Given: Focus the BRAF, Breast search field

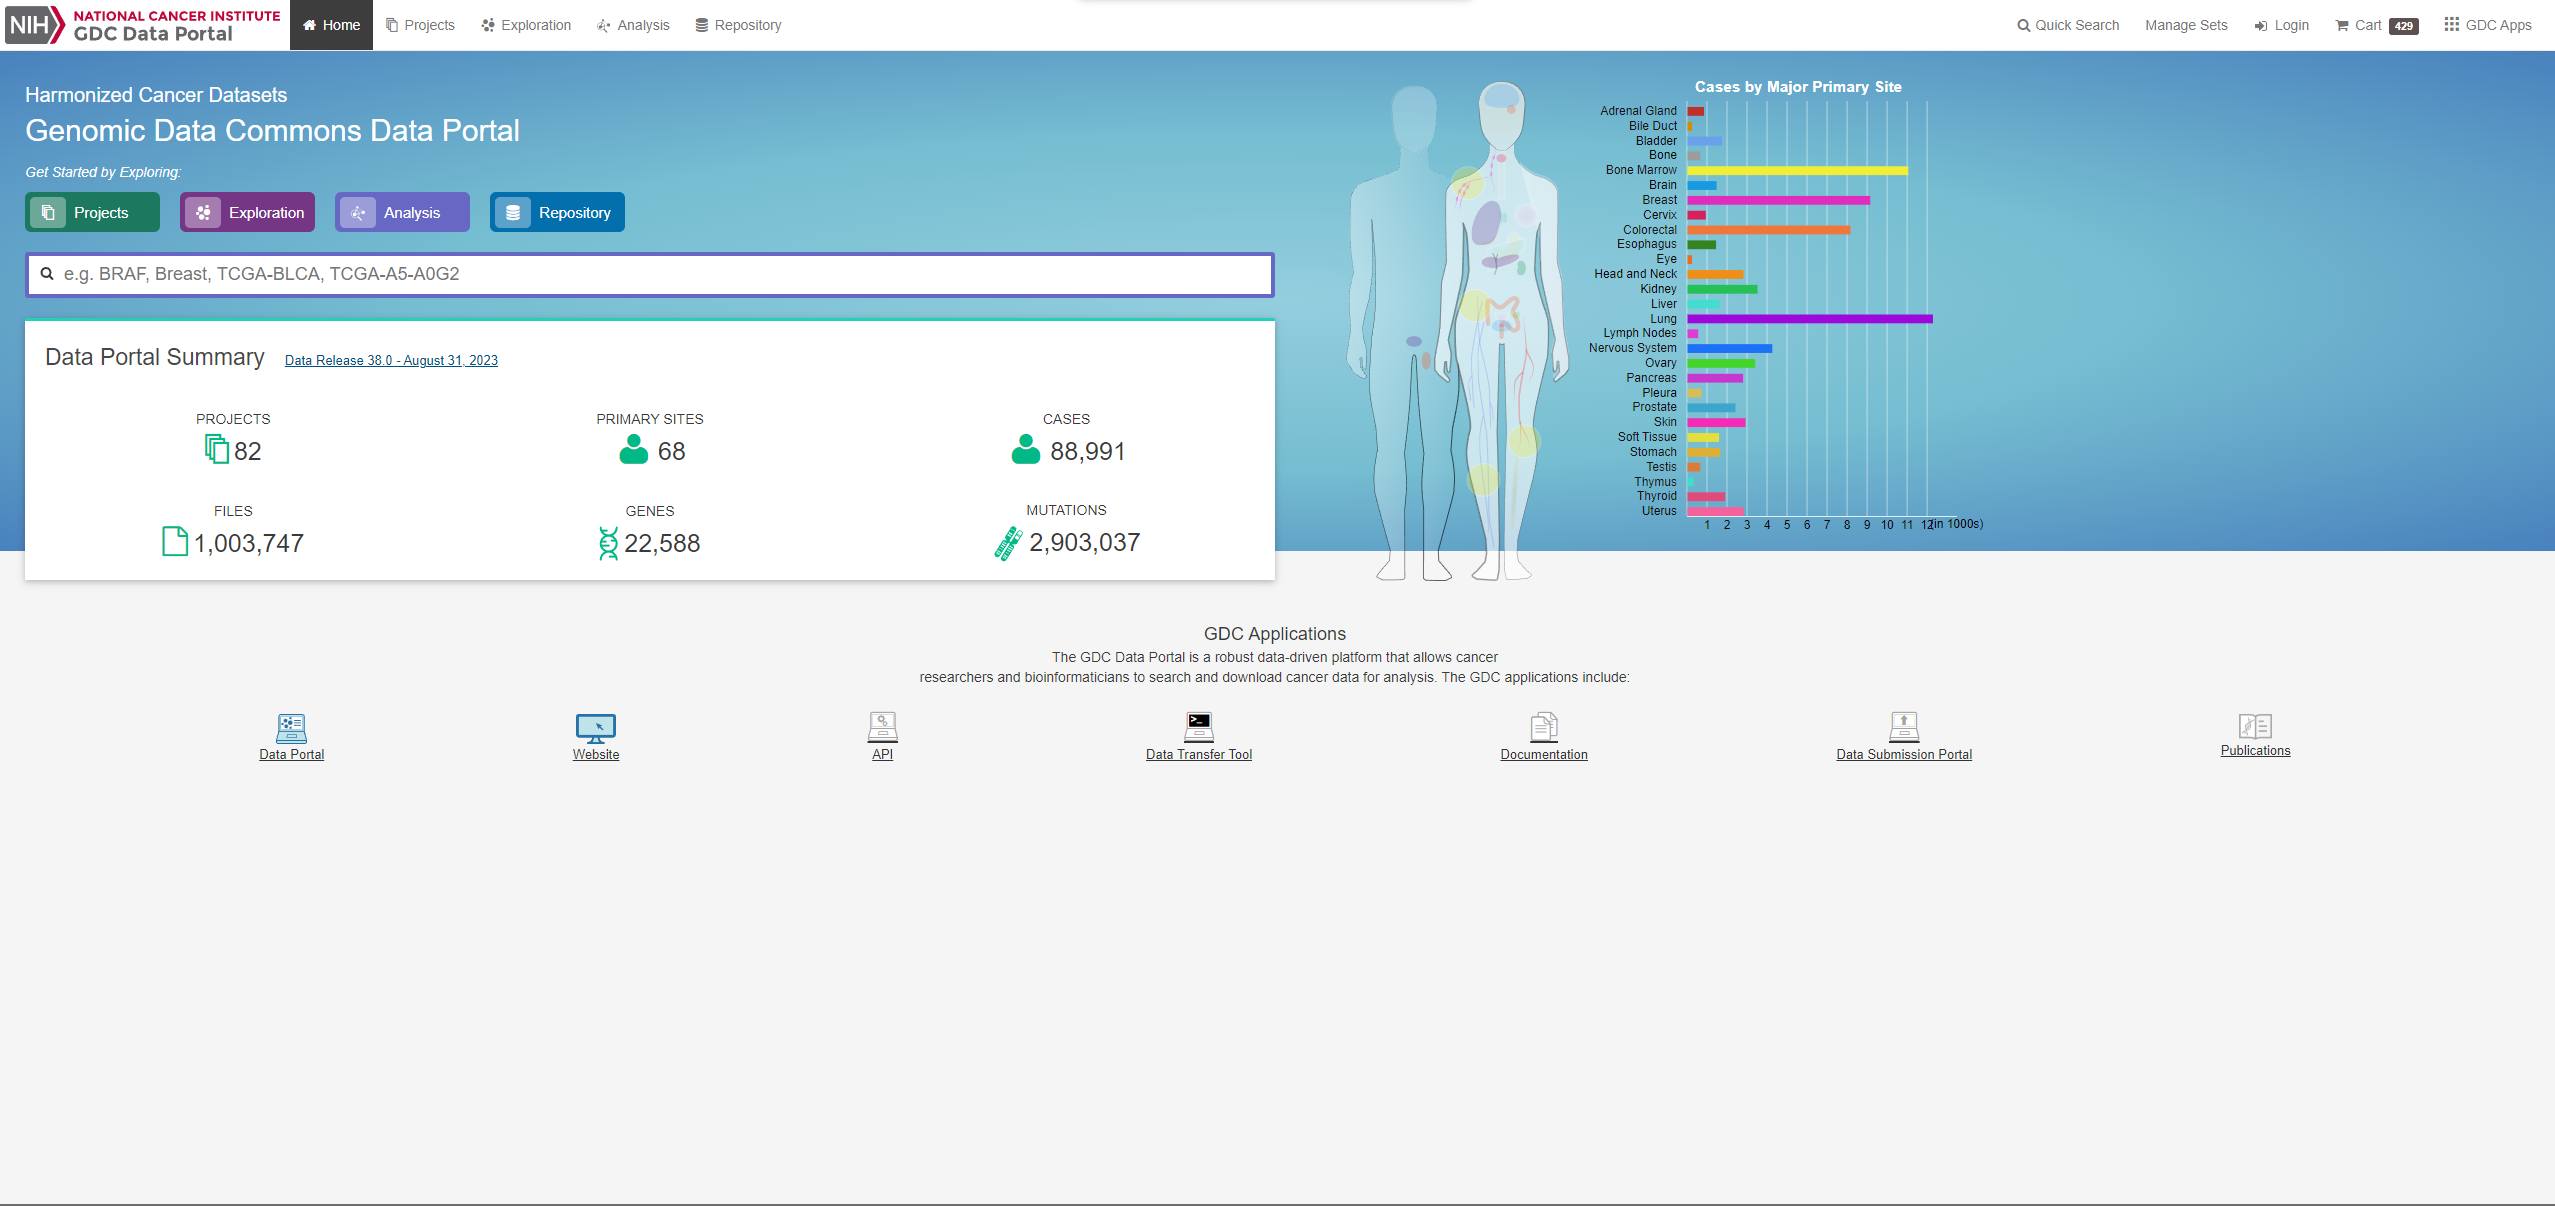Looking at the screenshot, I should click(650, 274).
